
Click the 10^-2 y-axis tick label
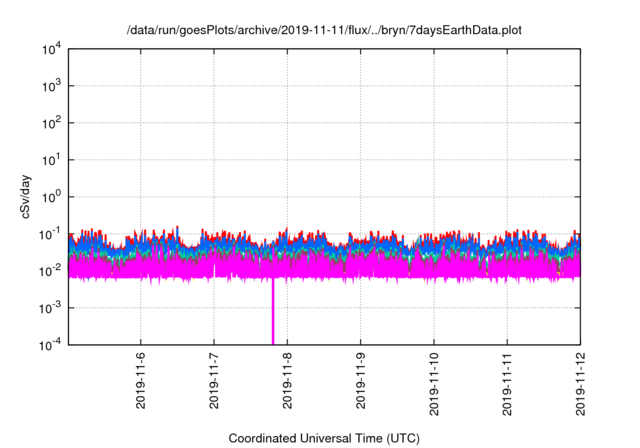click(x=51, y=271)
